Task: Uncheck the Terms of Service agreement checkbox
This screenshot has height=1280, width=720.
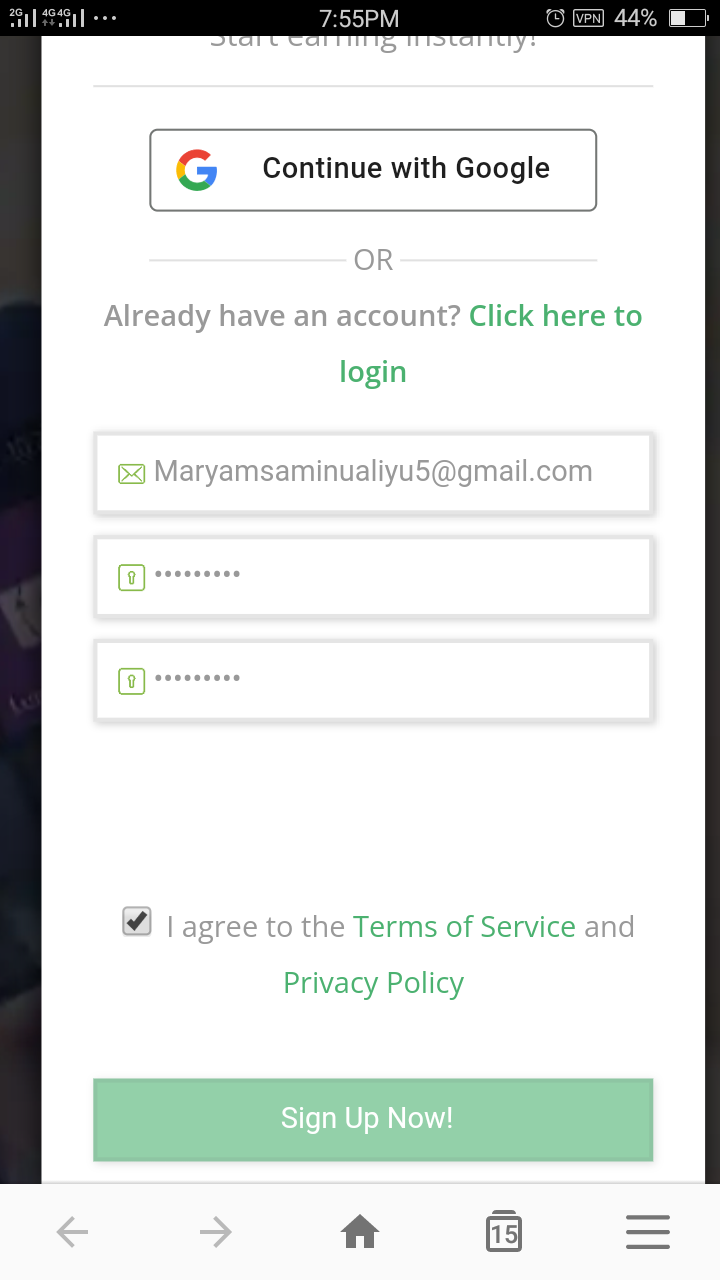Action: coord(137,921)
